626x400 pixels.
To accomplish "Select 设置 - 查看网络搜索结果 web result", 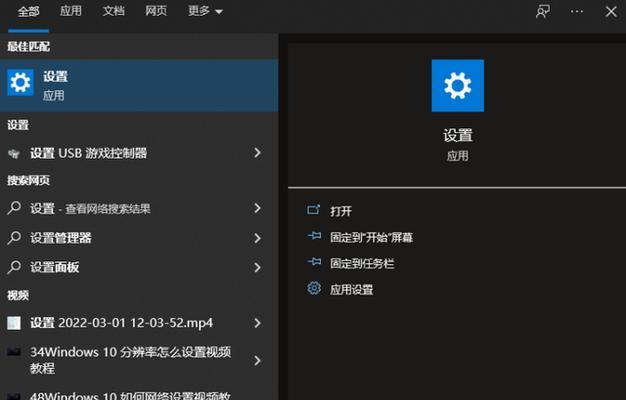I will pyautogui.click(x=139, y=208).
